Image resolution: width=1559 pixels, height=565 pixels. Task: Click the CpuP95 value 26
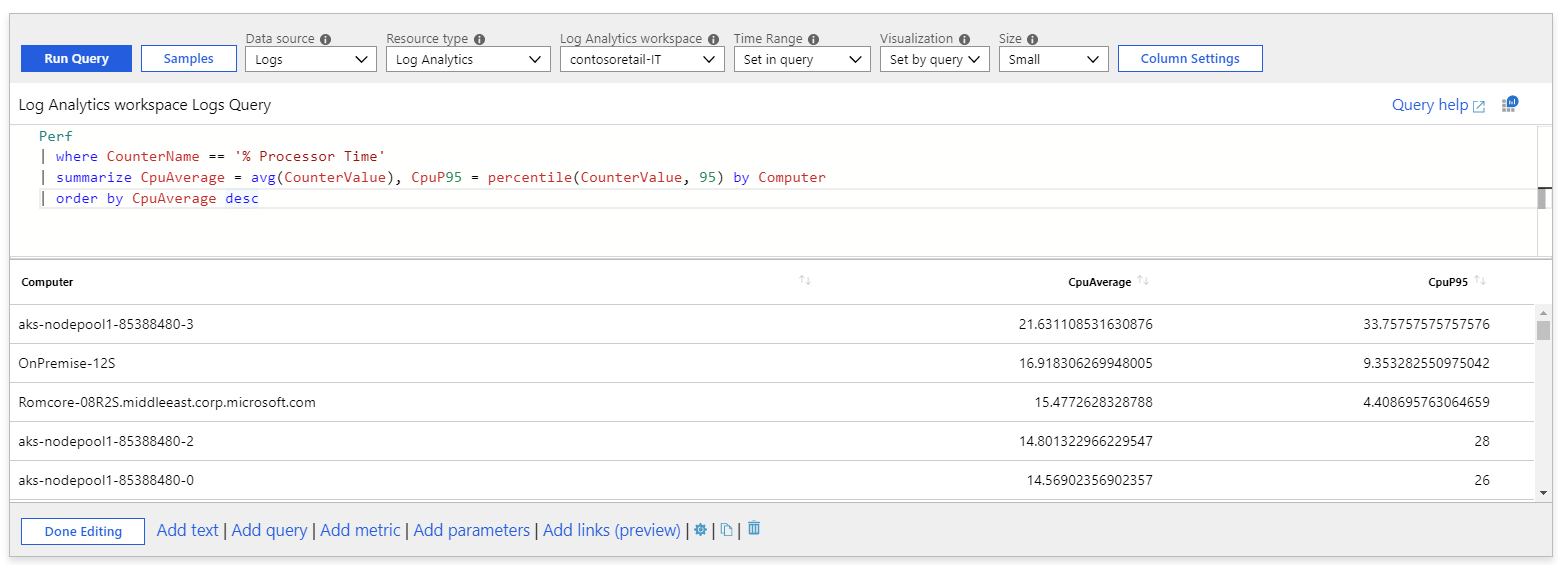tap(1482, 480)
